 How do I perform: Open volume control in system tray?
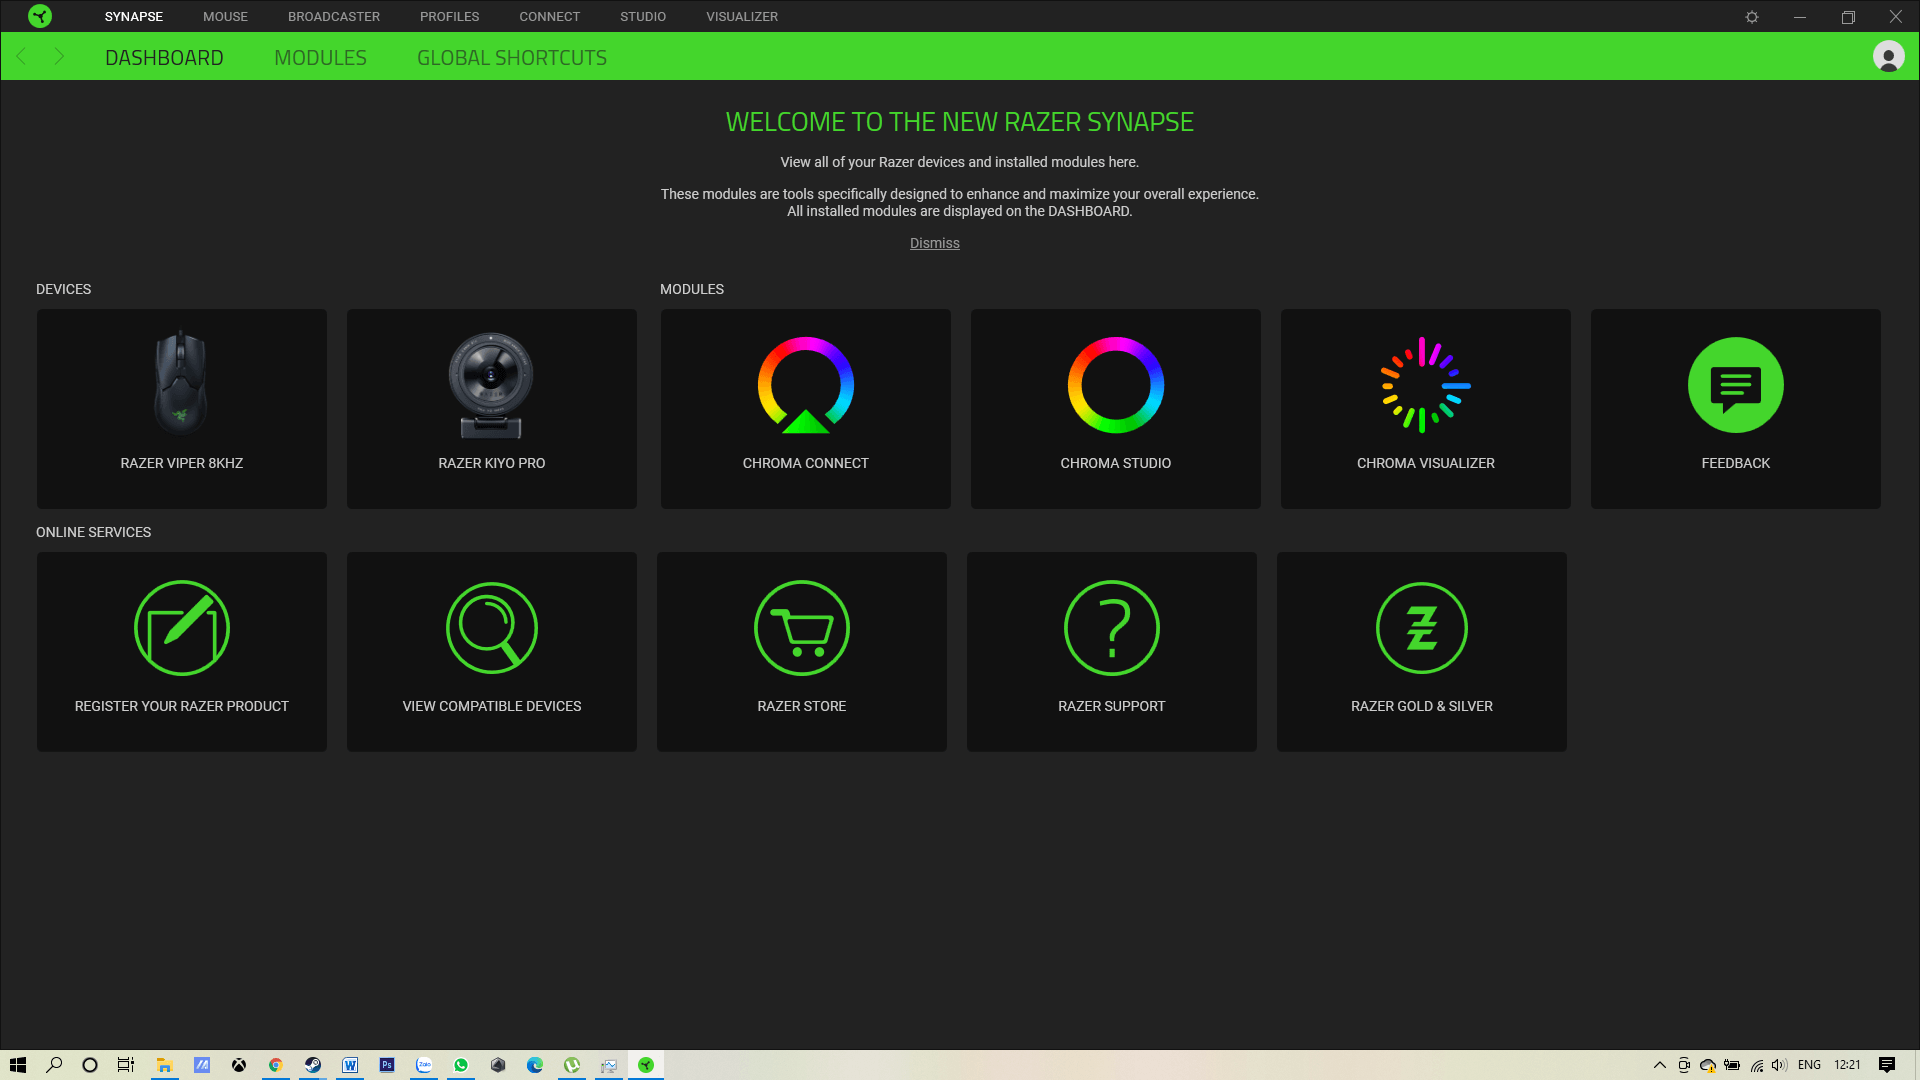click(x=1780, y=1065)
